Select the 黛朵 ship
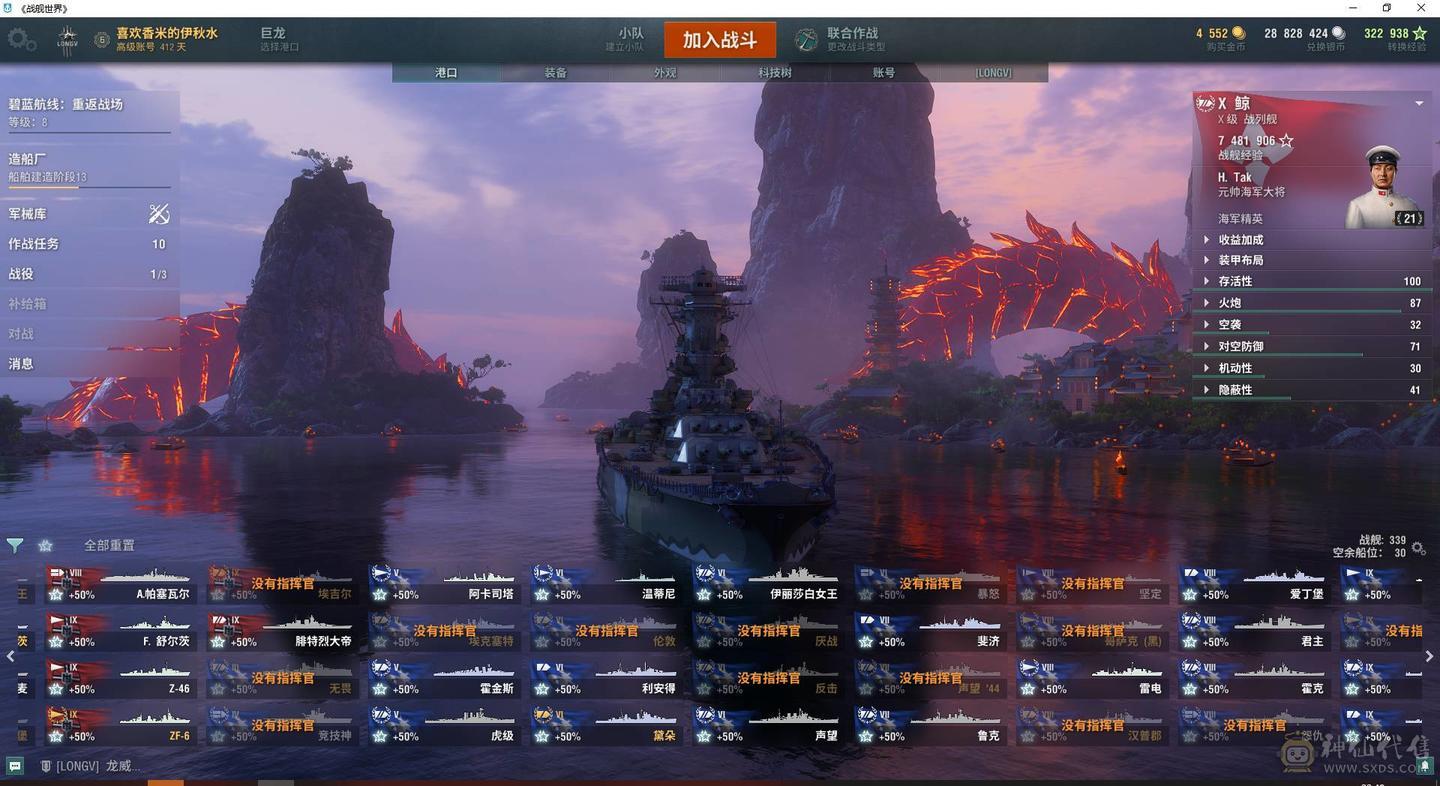Image resolution: width=1440 pixels, height=786 pixels. coord(605,725)
